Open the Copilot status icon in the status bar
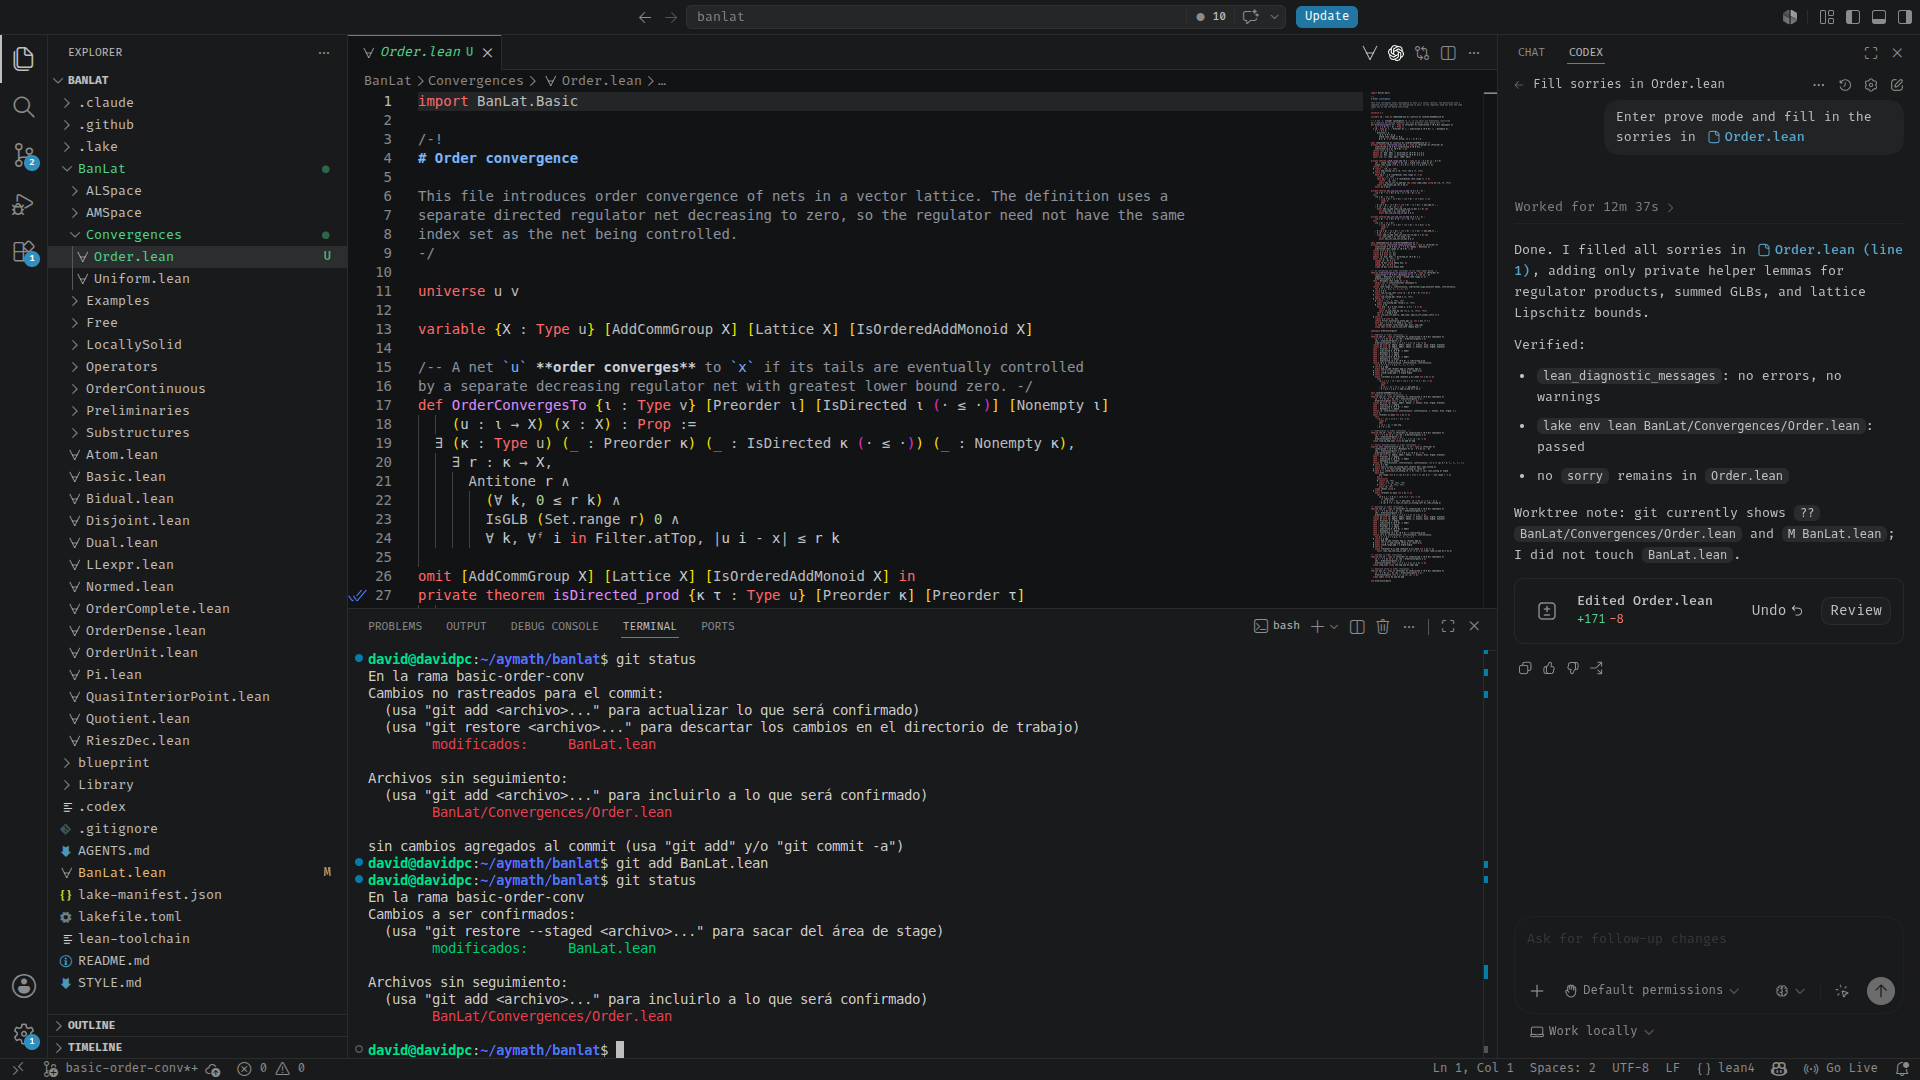 [1779, 1069]
